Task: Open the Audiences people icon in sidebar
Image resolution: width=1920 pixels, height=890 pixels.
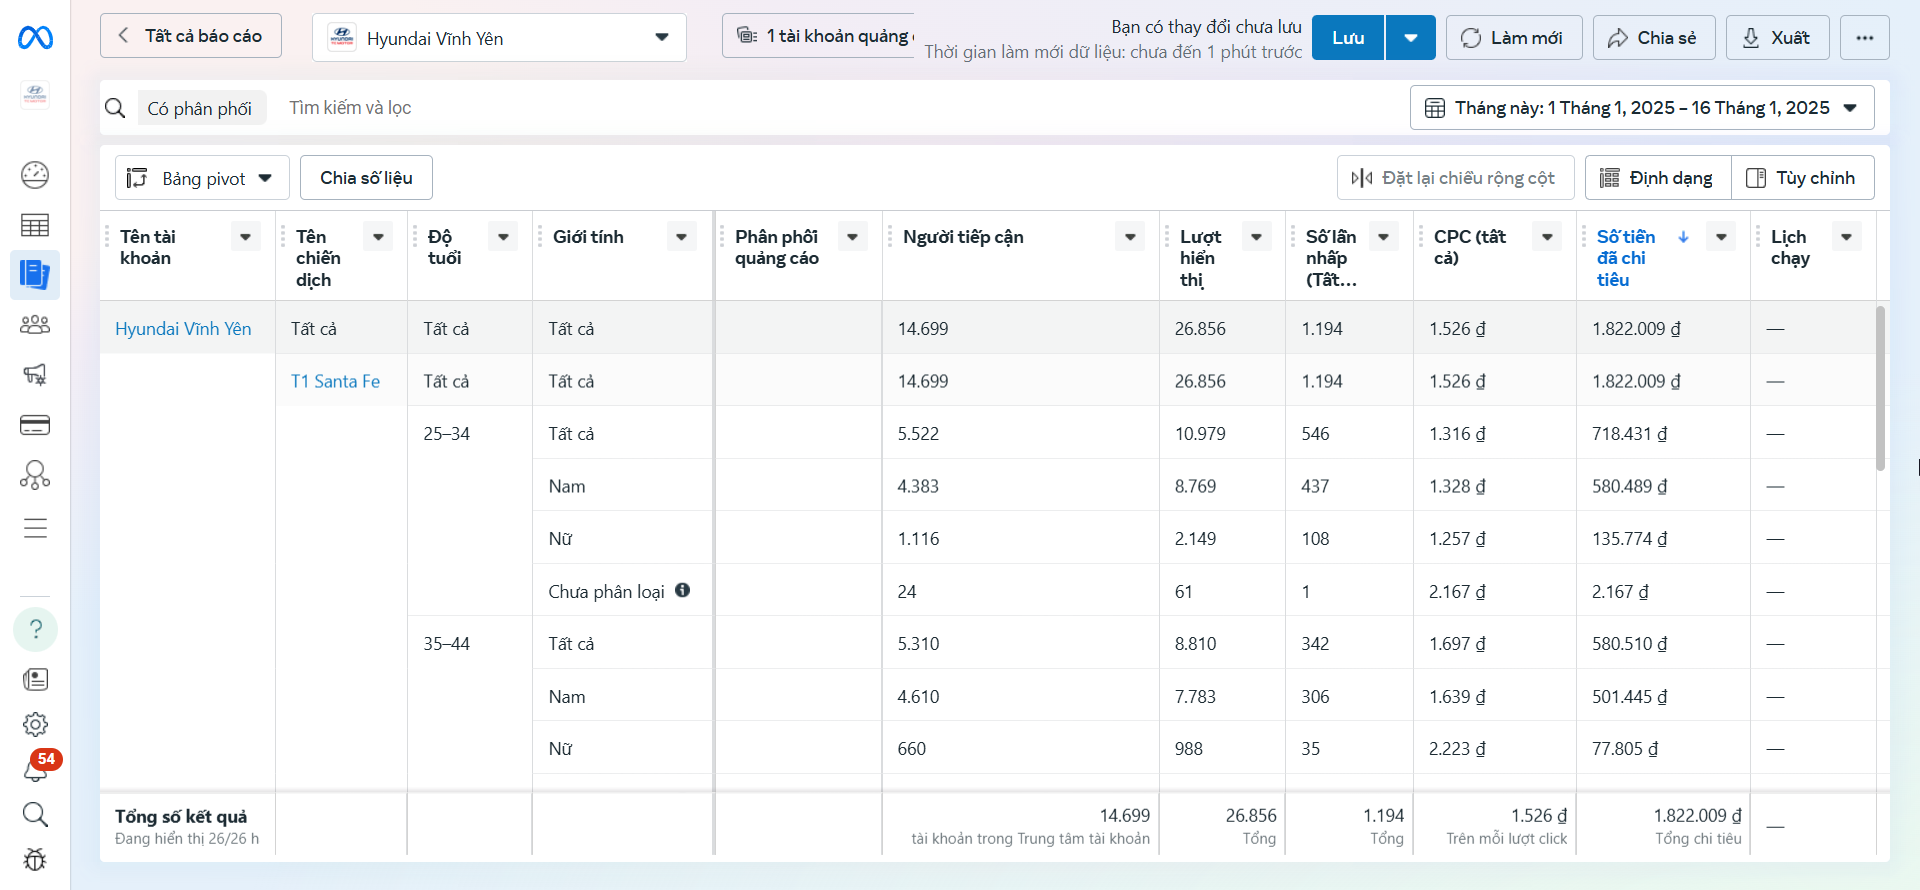Action: [x=35, y=325]
